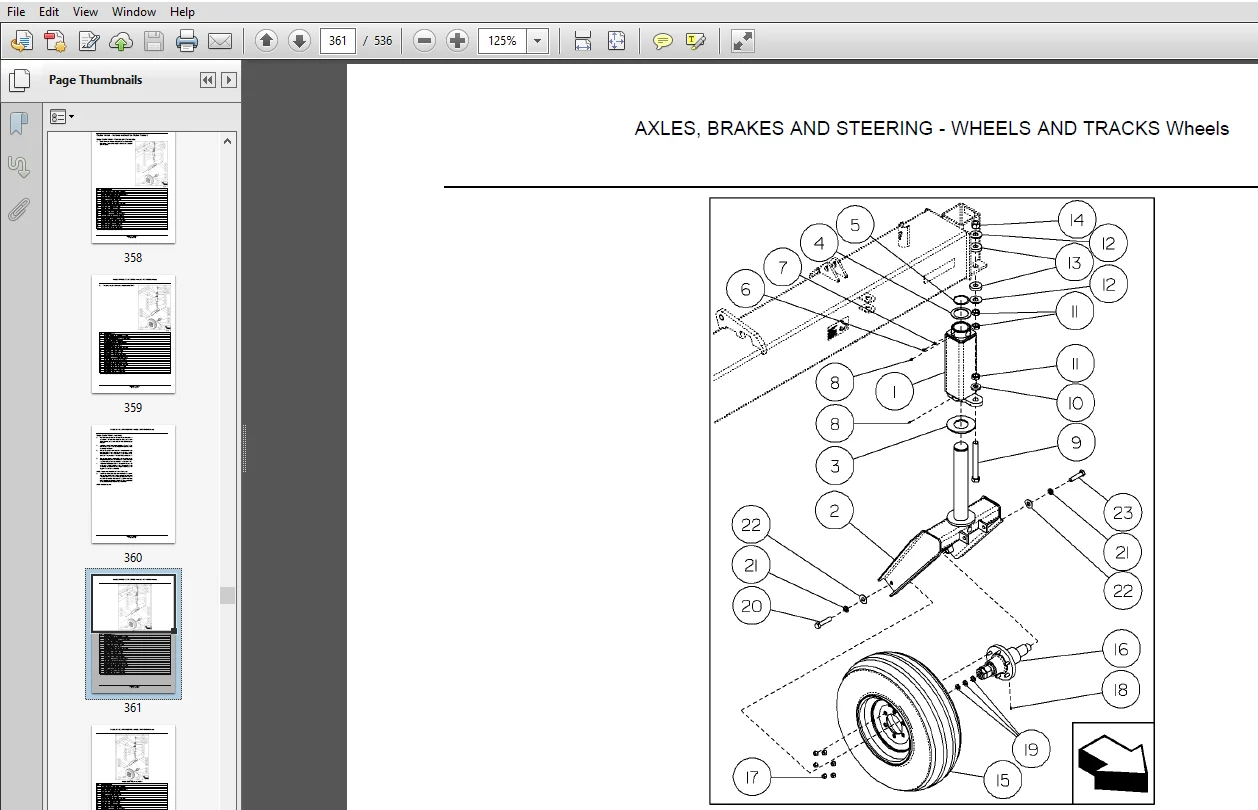Click the fit width scrolling icon
Screen dimensions: 1258x810
(583, 41)
